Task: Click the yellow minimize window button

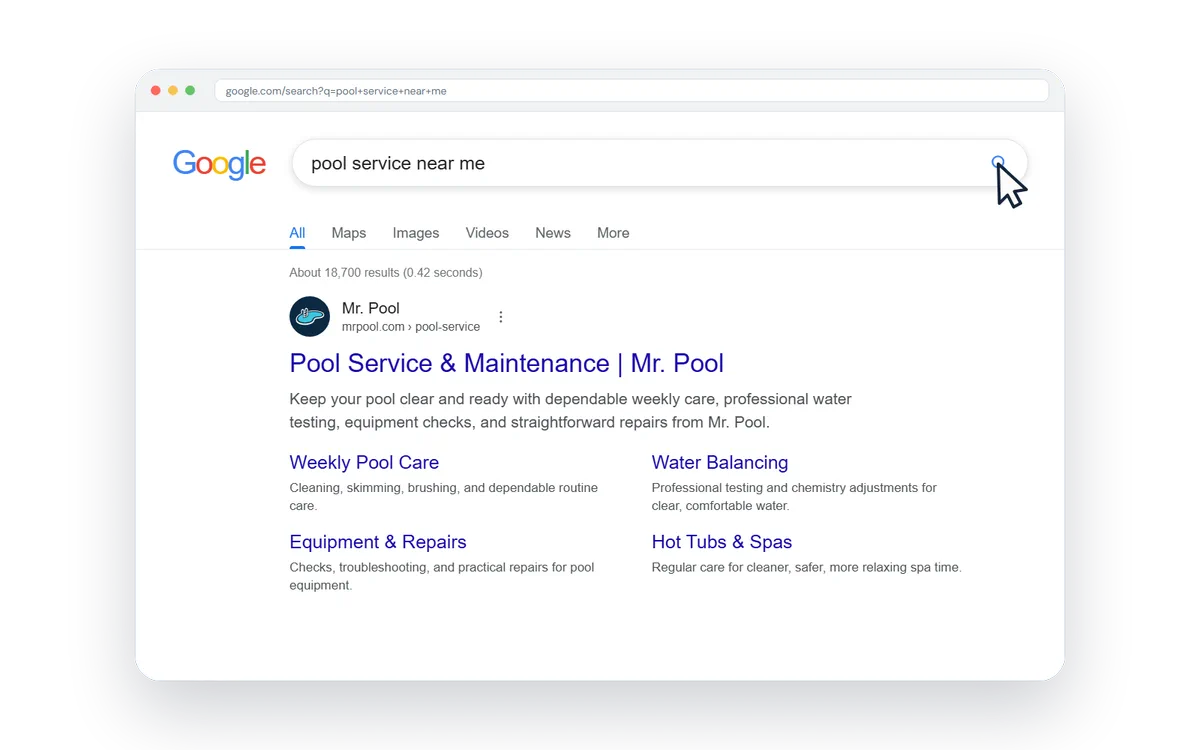Action: tap(173, 91)
